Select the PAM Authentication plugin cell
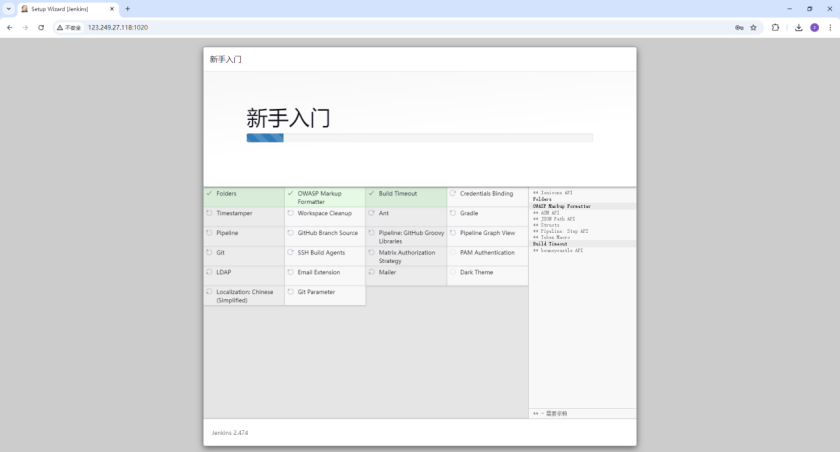The height and width of the screenshot is (452, 840). [488, 257]
